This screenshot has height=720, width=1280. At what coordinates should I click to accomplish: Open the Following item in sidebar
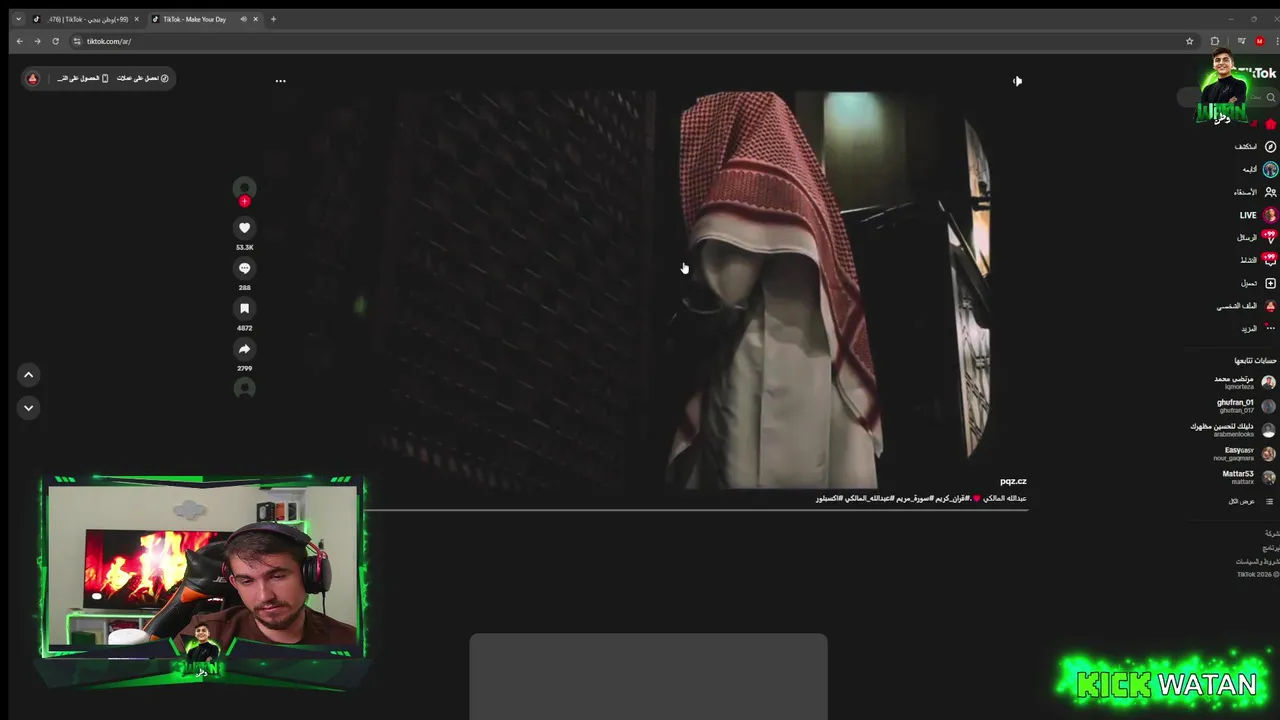(x=1260, y=170)
